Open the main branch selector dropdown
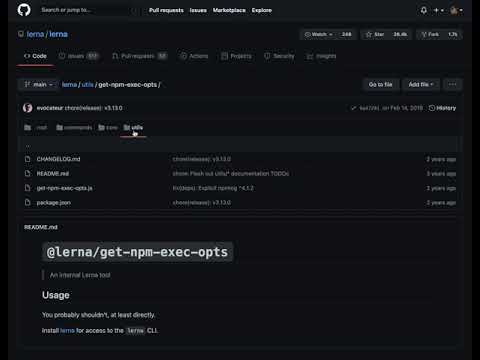Image resolution: width=480 pixels, height=360 pixels. tap(38, 85)
